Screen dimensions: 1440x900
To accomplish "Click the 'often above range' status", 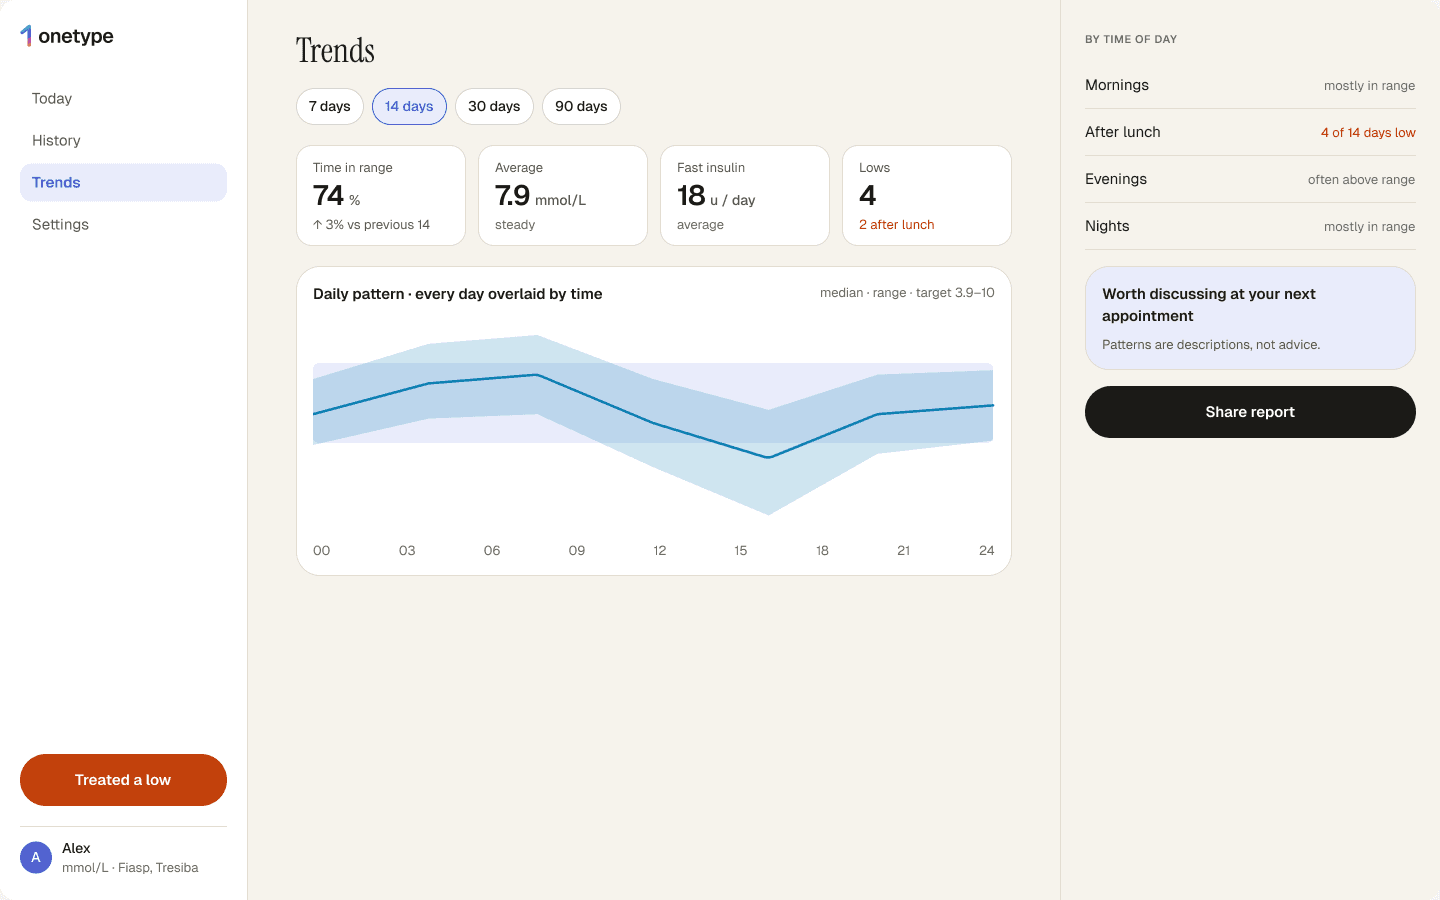I will click(x=1361, y=180).
